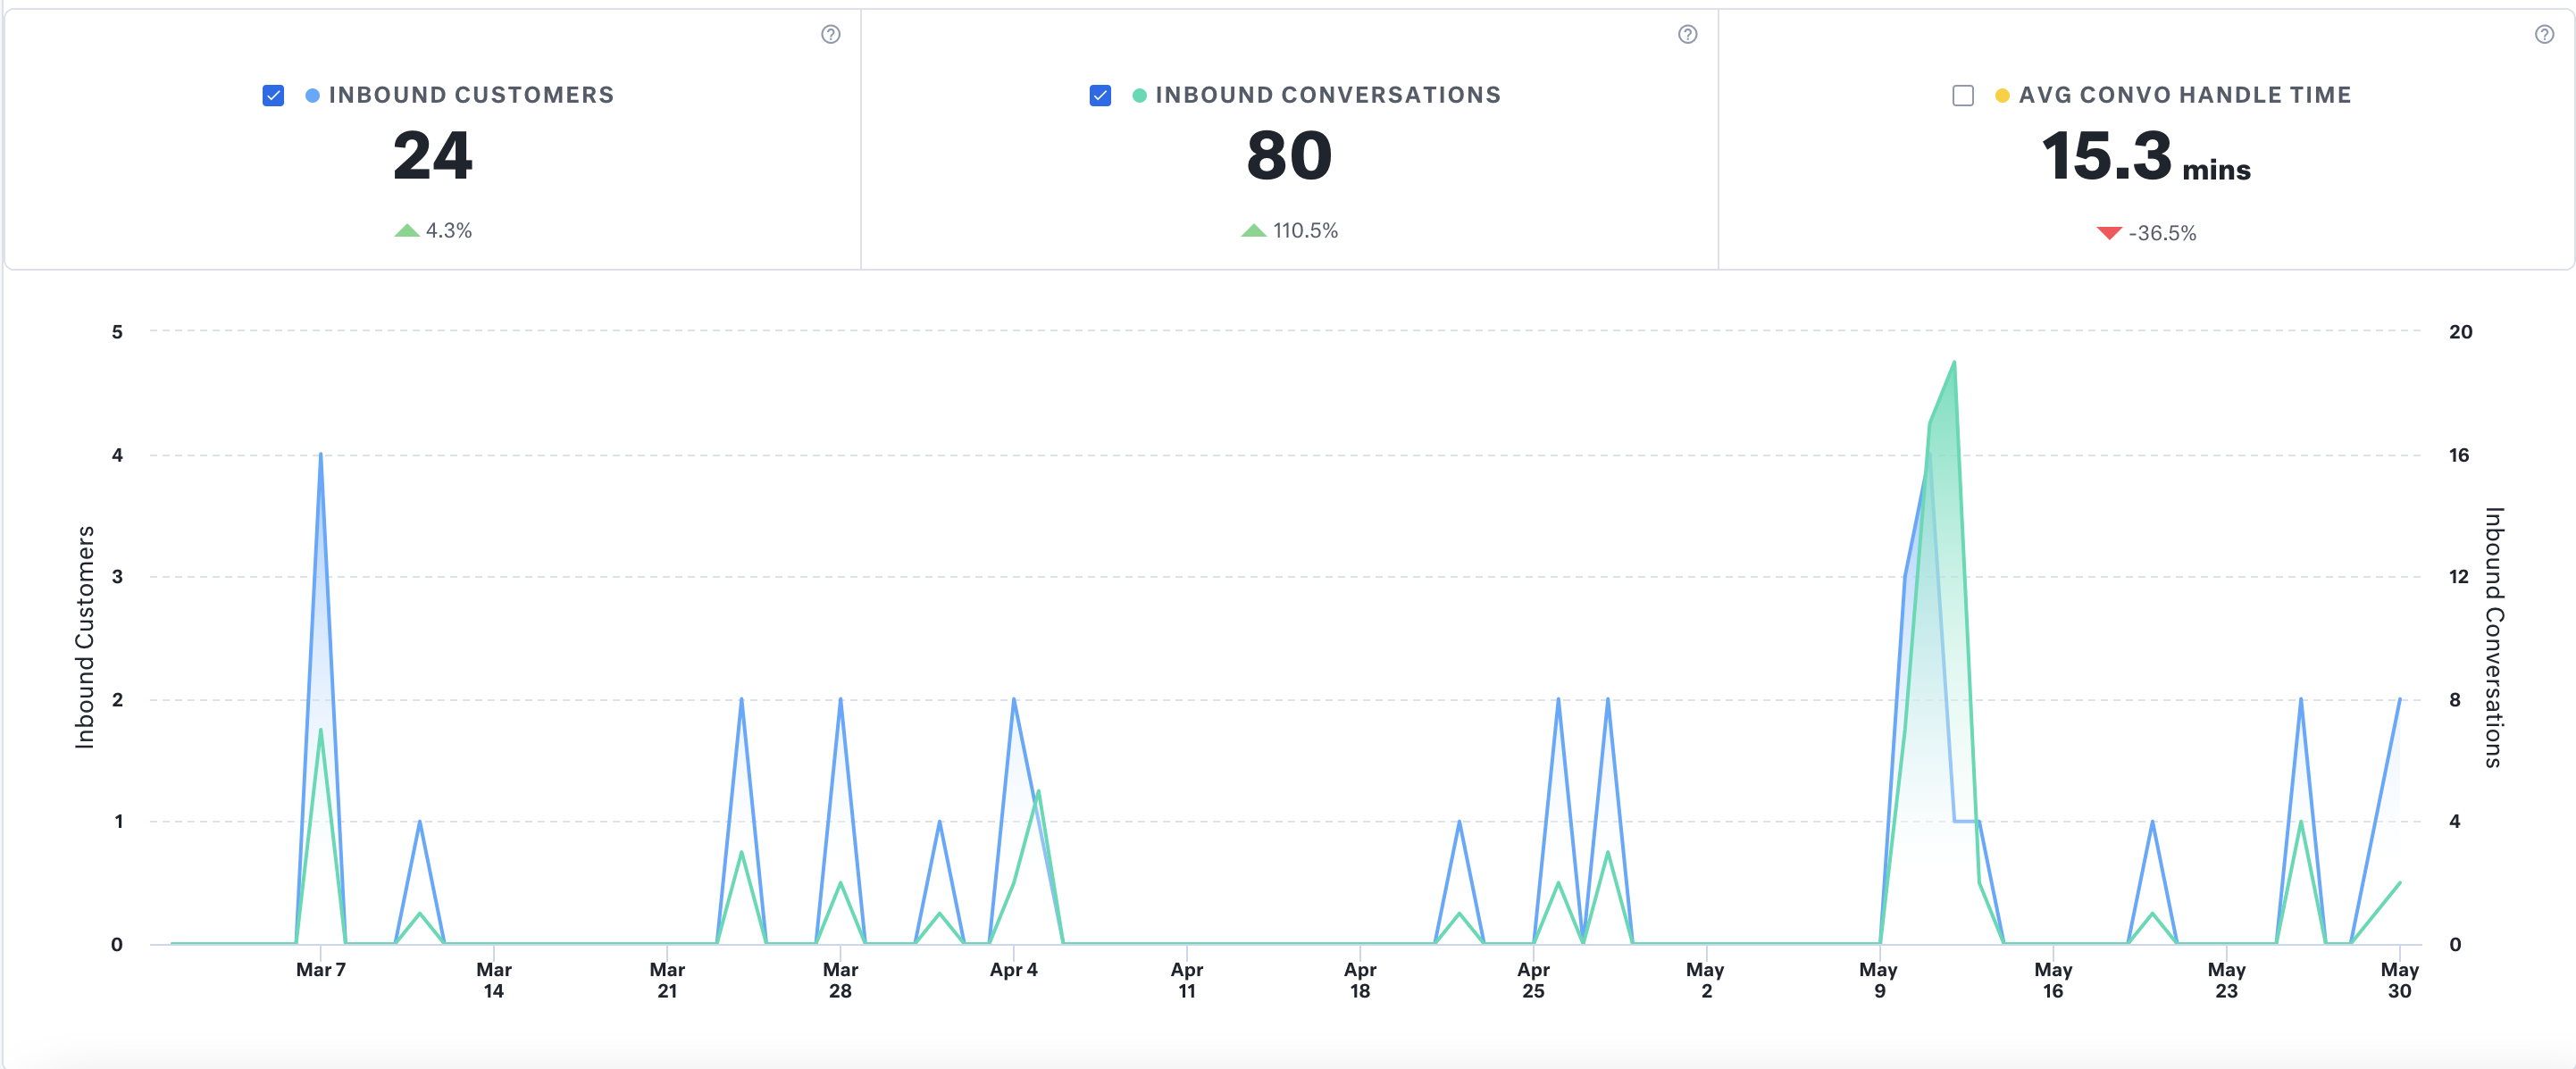Click the Mar 7 customers peak on chart
The width and height of the screenshot is (2576, 1069).
tap(320, 454)
